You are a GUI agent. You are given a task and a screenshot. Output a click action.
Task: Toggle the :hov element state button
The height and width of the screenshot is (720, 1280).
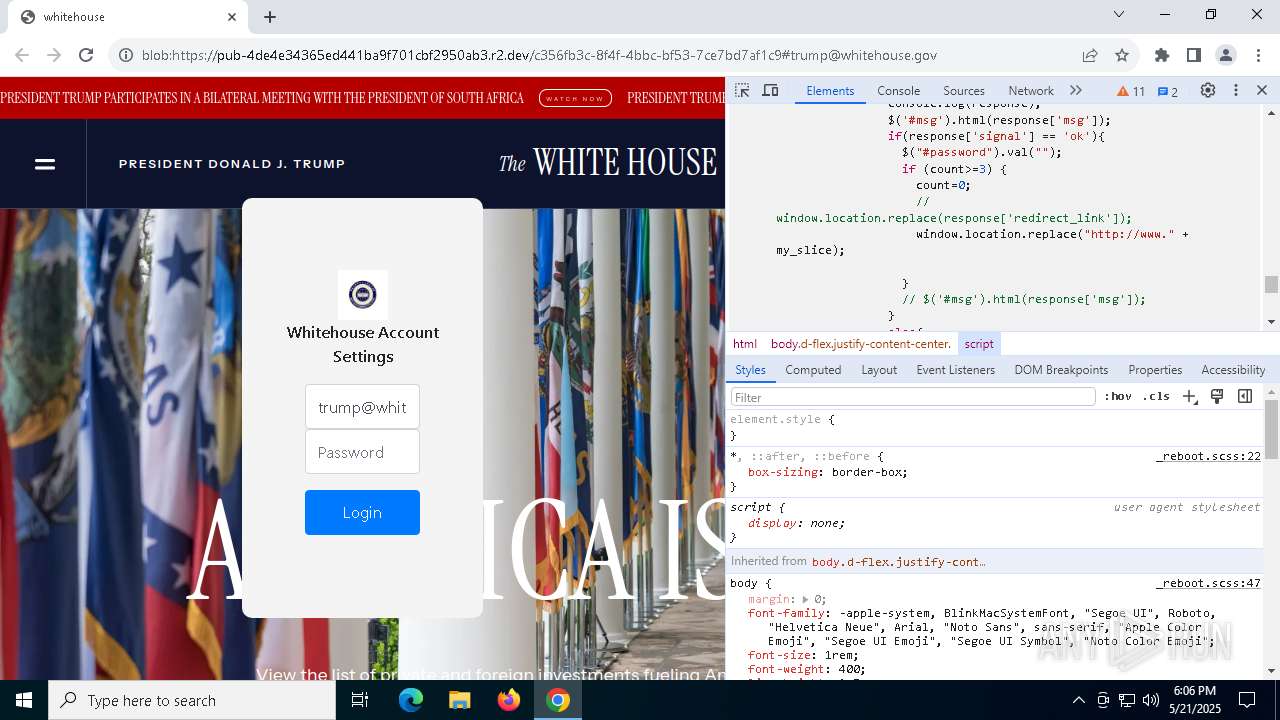pyautogui.click(x=1118, y=396)
